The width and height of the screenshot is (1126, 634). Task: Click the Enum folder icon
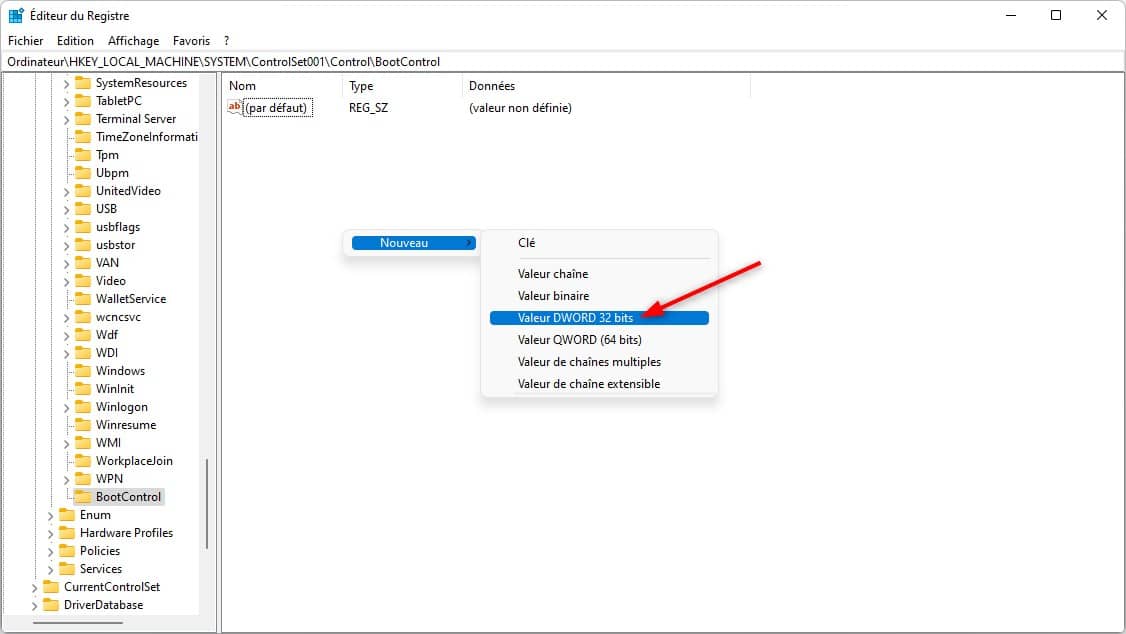(x=68, y=515)
